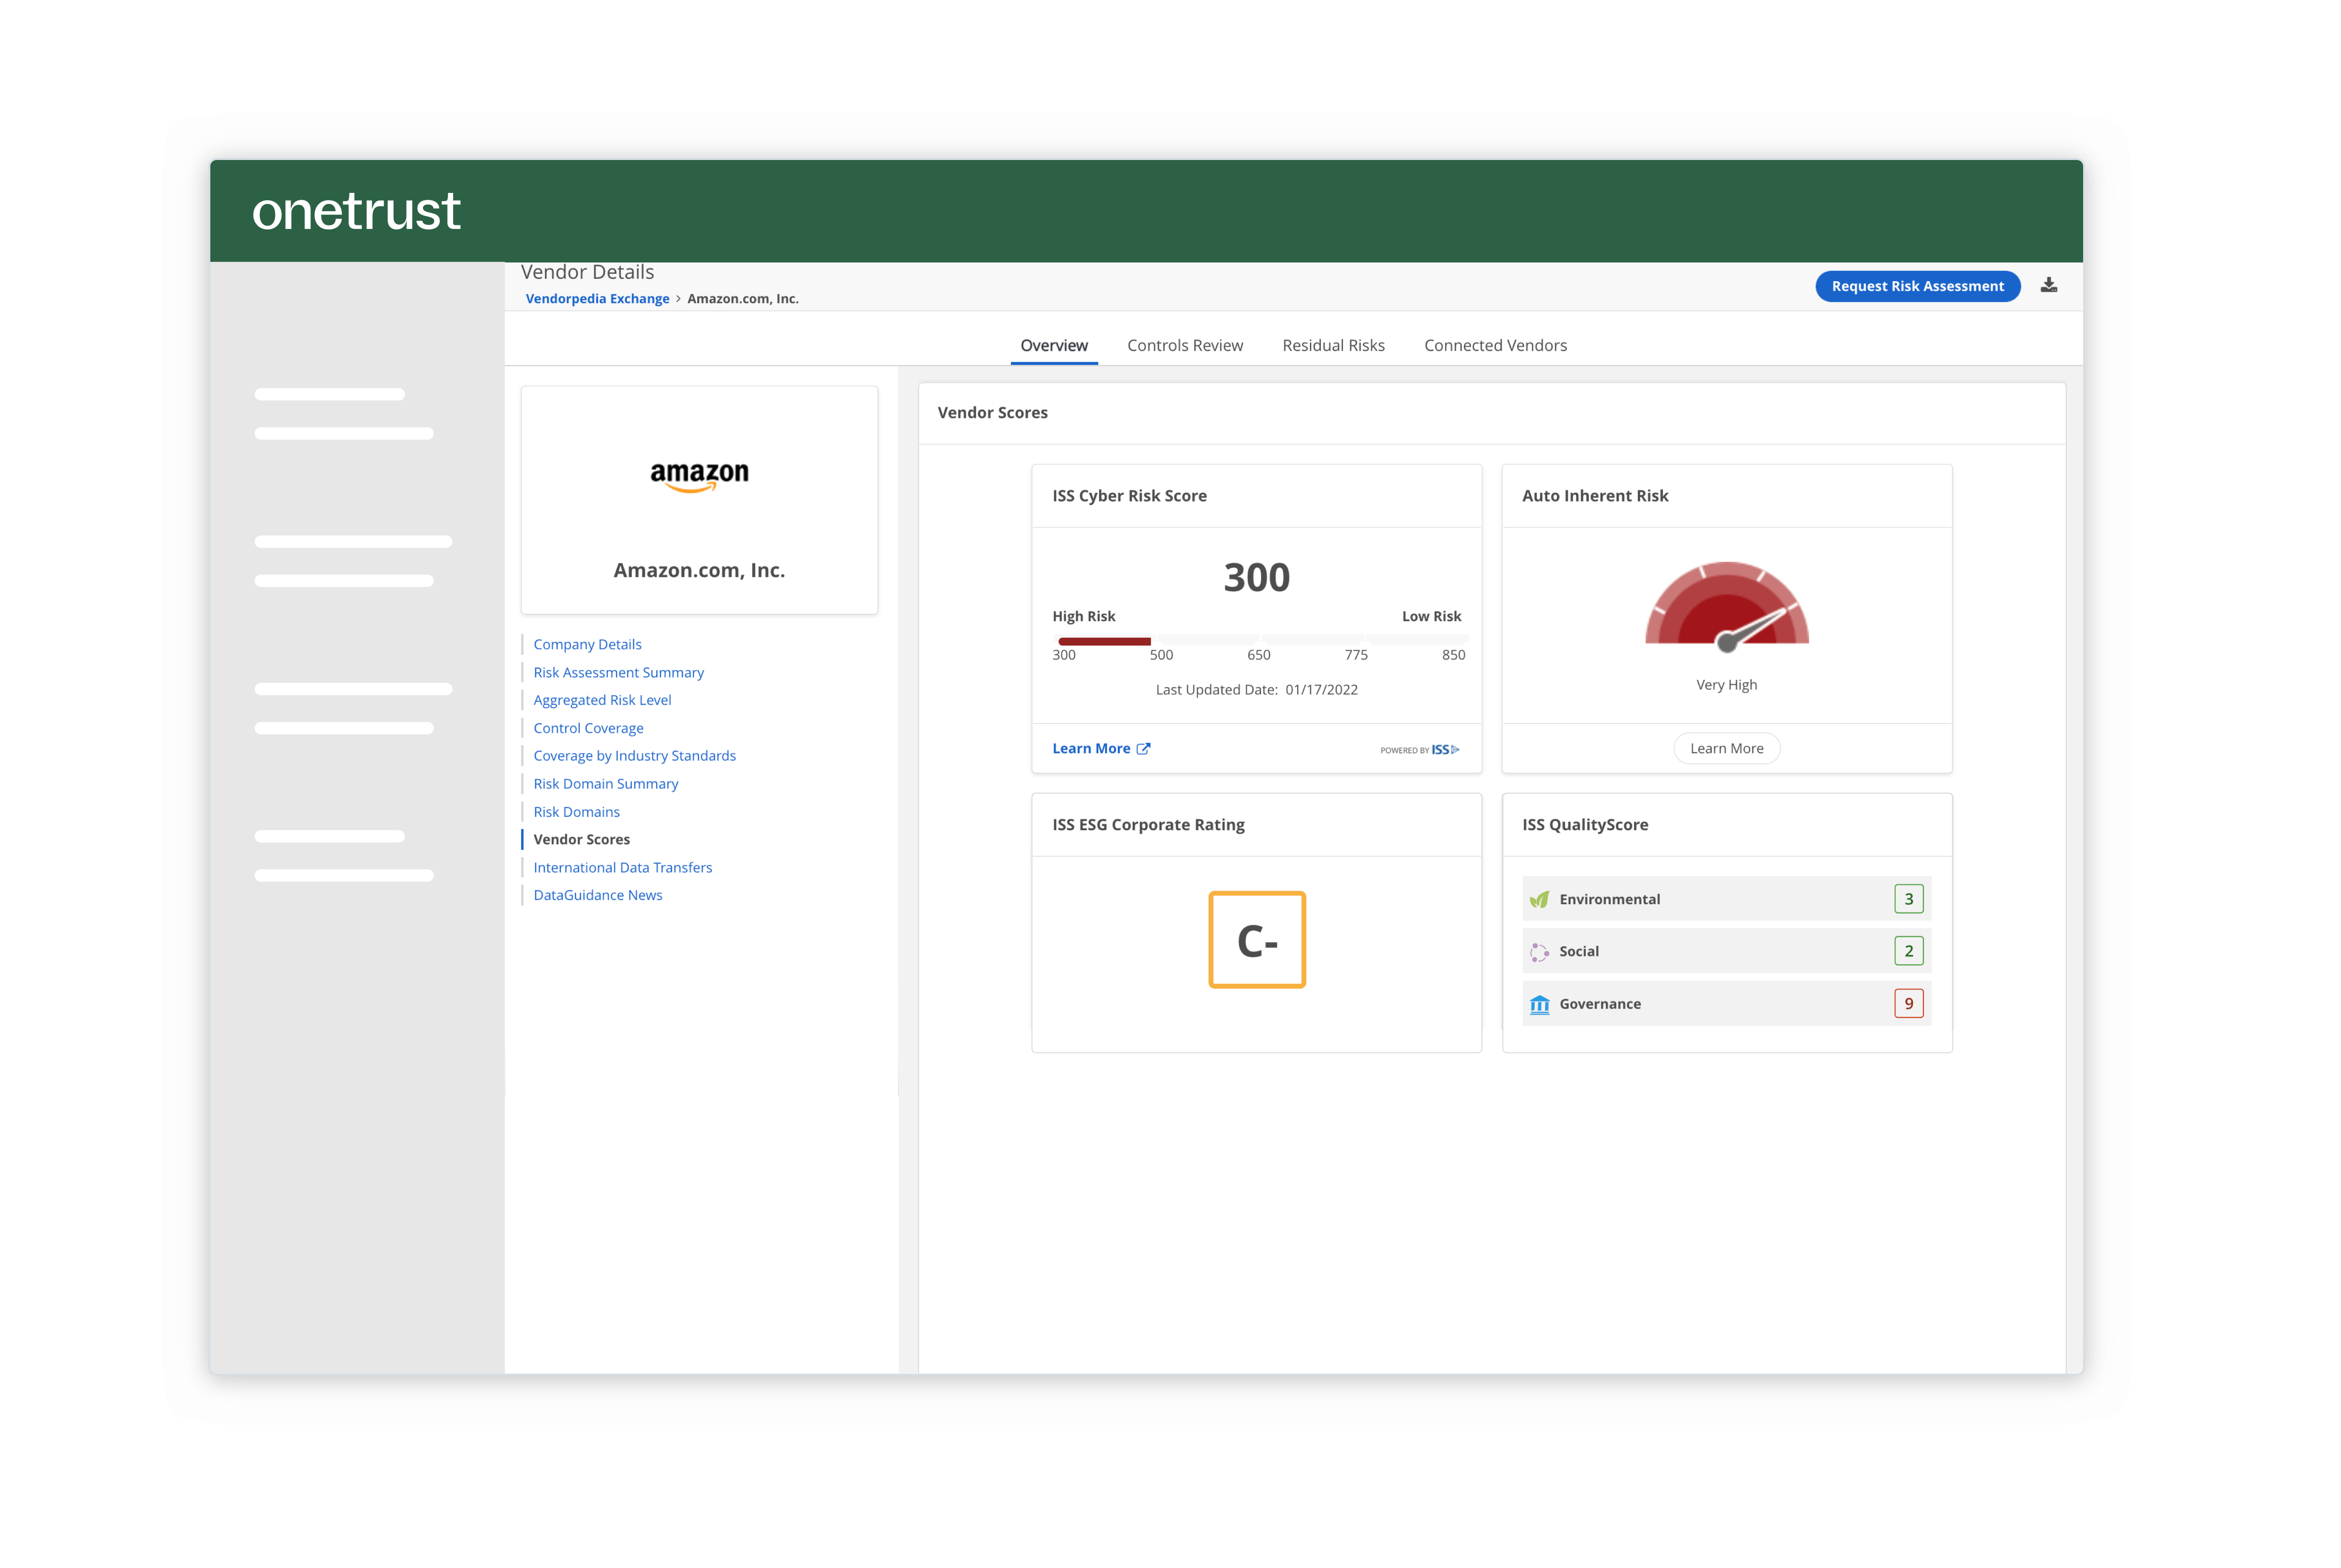Click the Governance row label
The image size is (2341, 1568).
1599,1004
